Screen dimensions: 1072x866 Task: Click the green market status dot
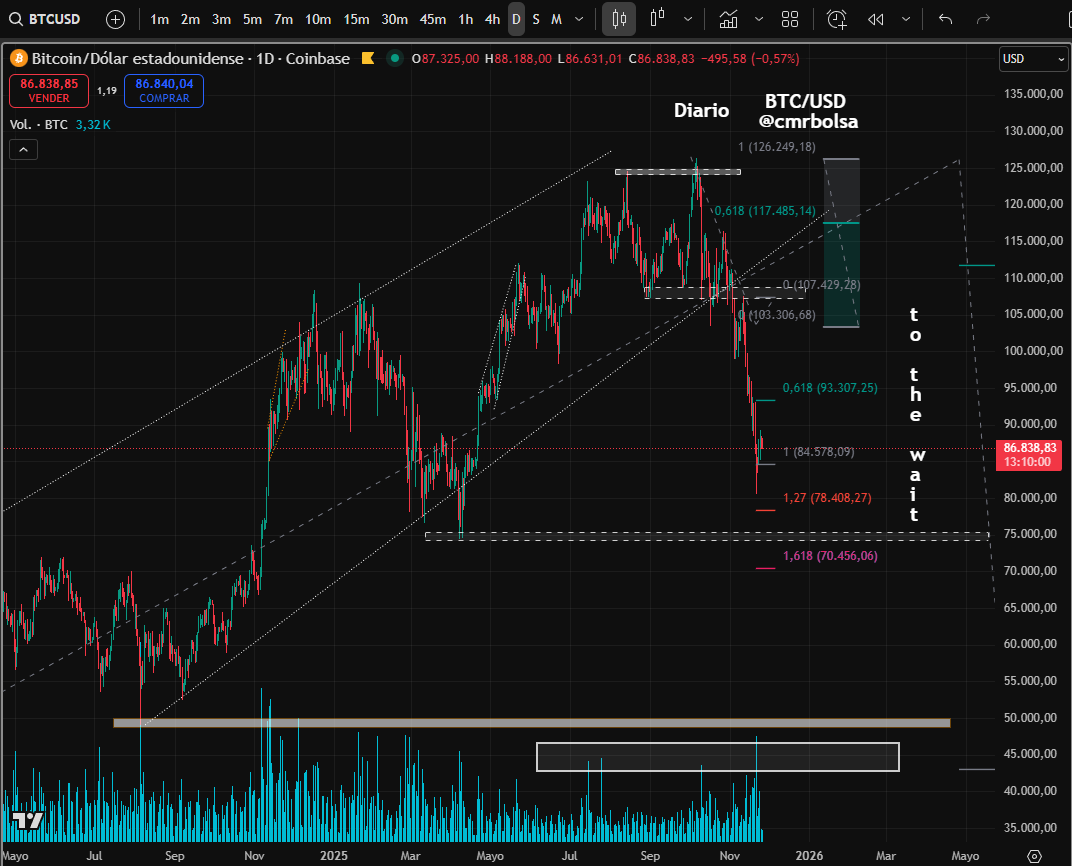394,59
